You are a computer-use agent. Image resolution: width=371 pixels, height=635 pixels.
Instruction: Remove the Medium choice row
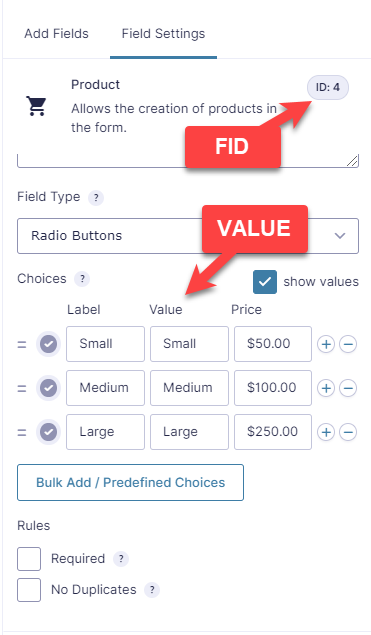pos(348,388)
